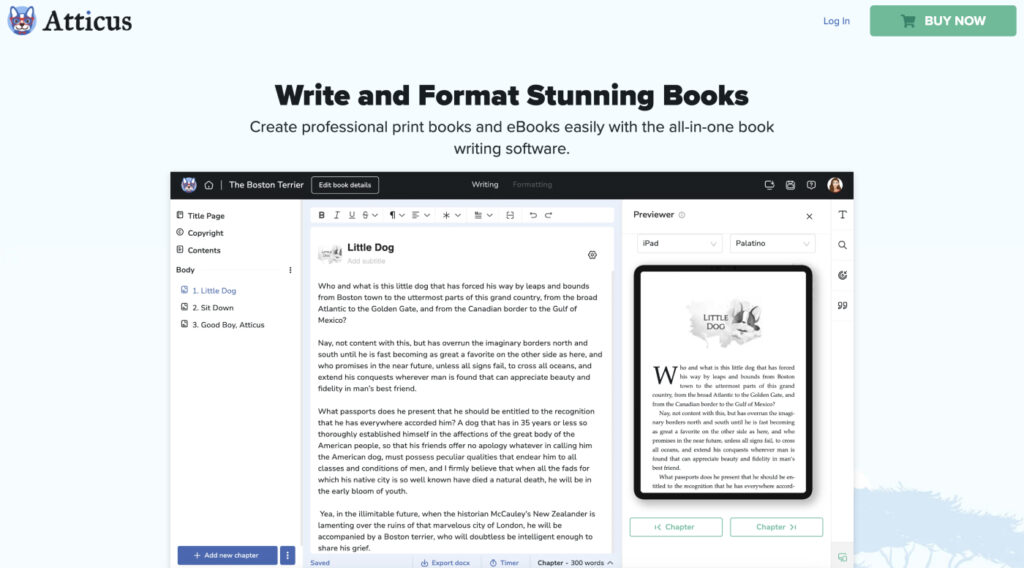This screenshot has width=1024, height=568.
Task: Open the writing goals icon in right sidebar
Action: tap(842, 275)
